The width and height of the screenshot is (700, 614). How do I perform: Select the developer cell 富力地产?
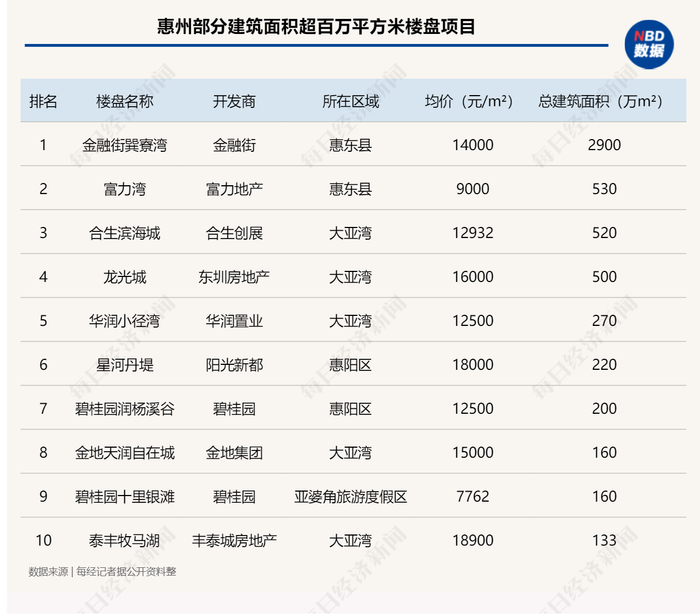pos(234,189)
